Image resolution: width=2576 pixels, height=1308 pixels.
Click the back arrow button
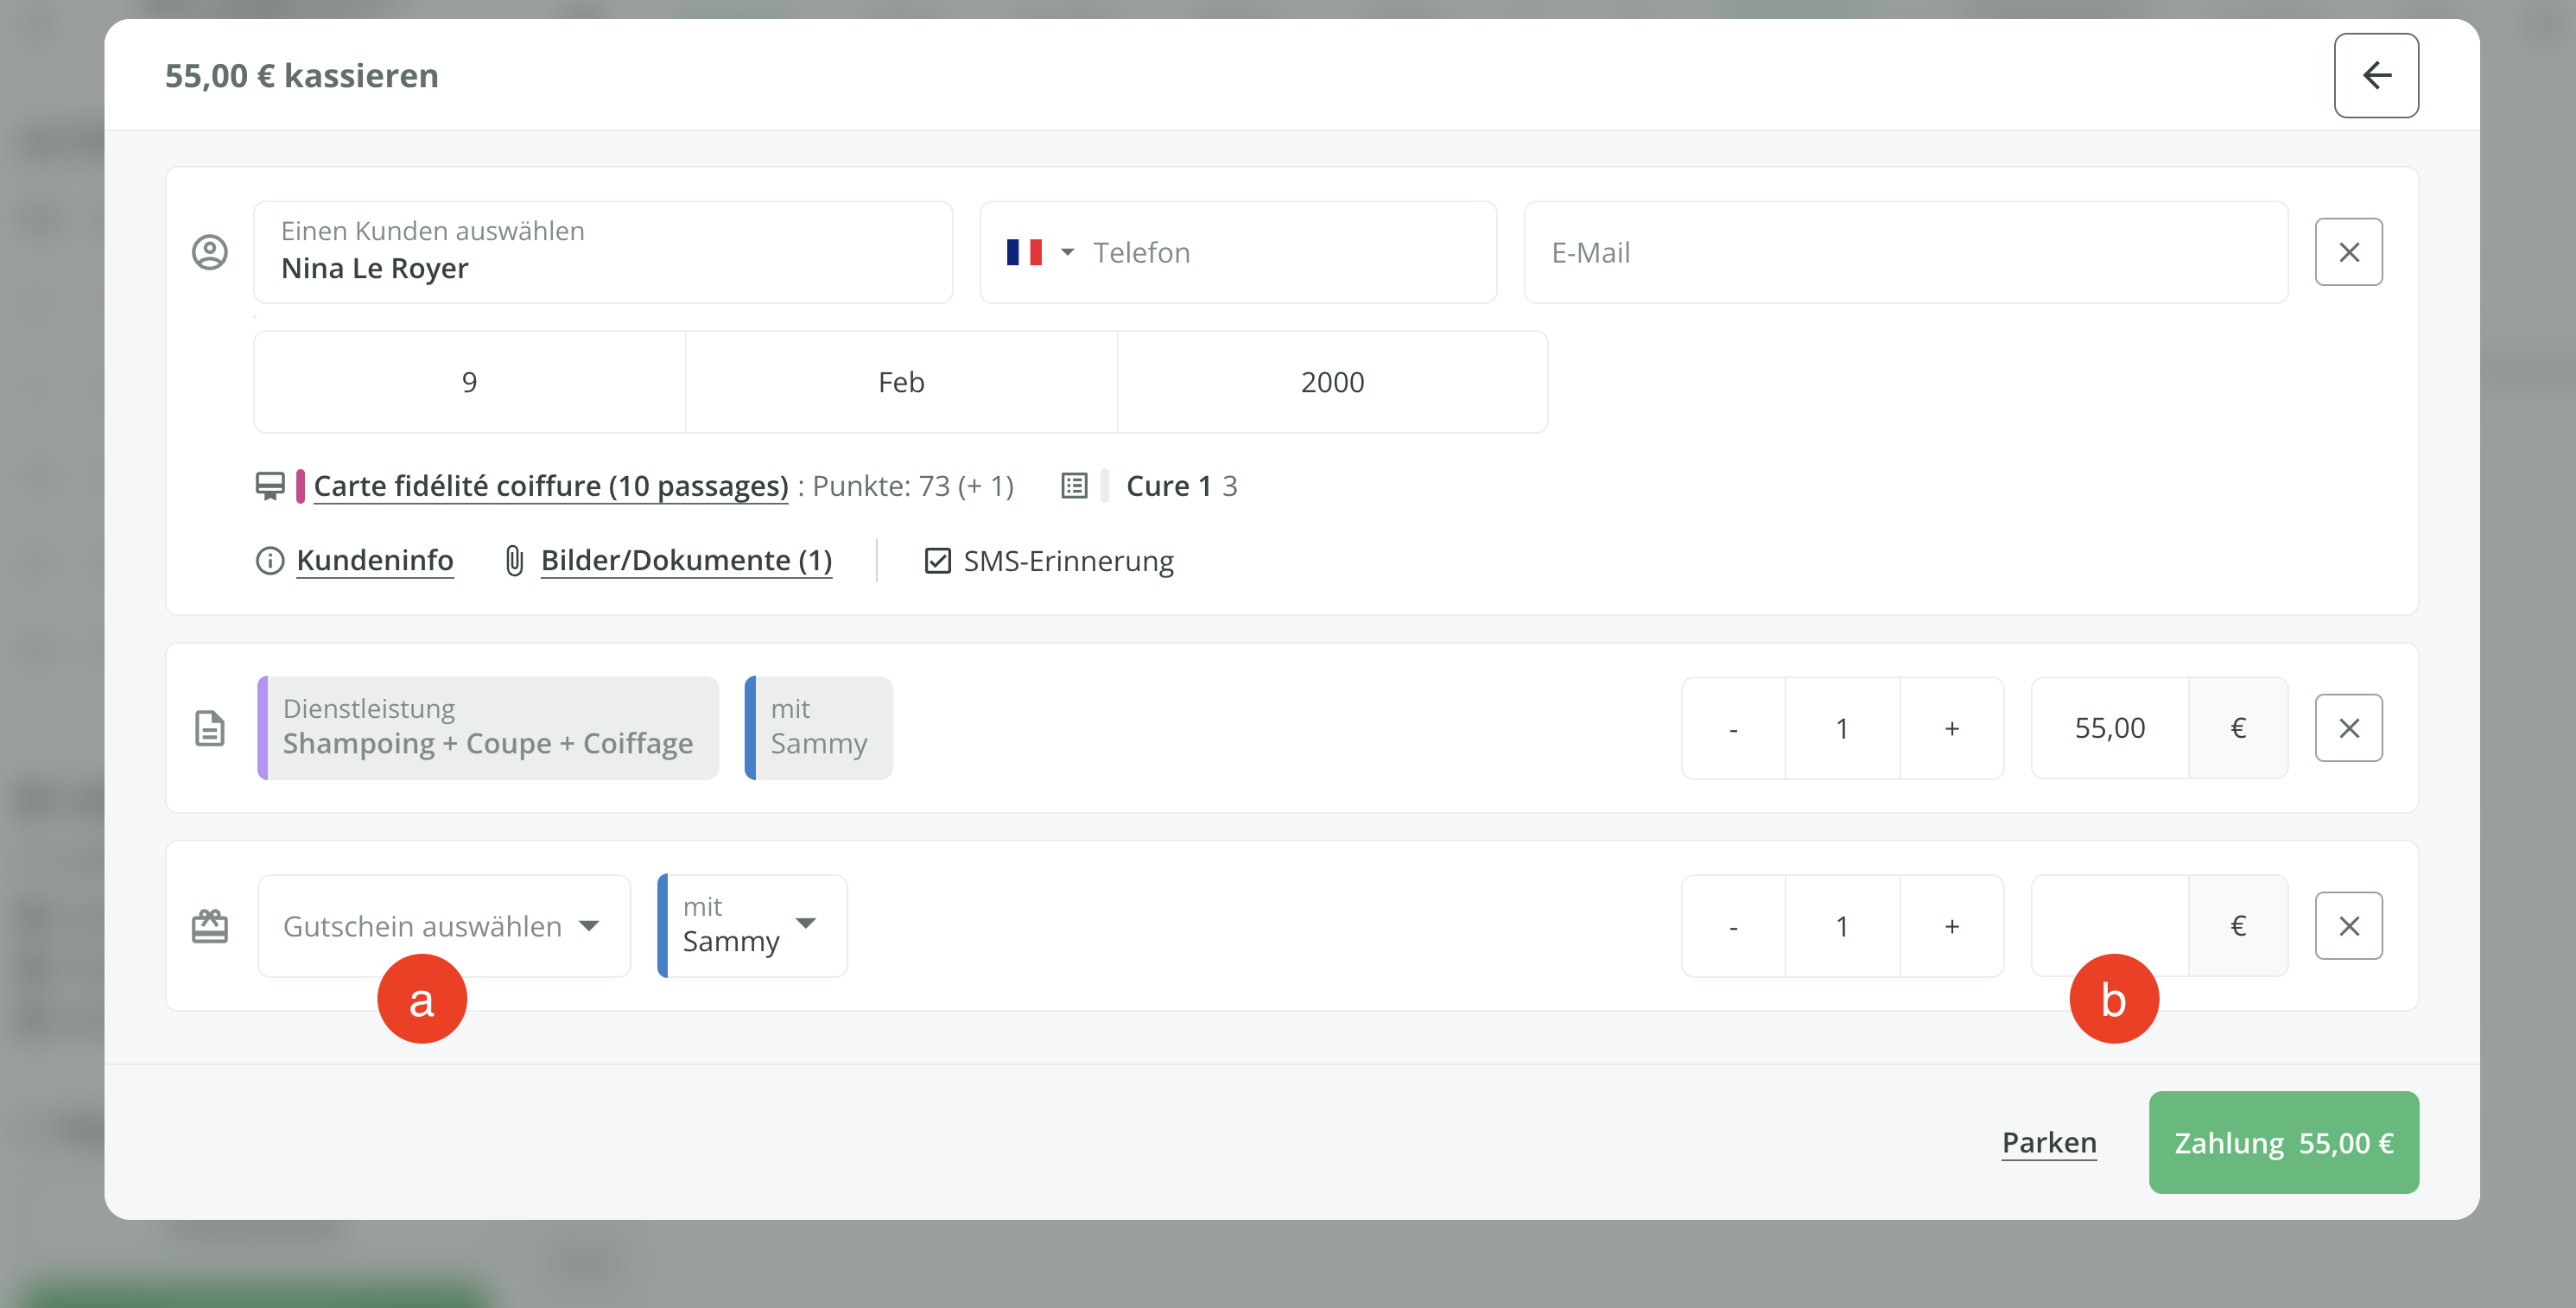click(x=2375, y=76)
